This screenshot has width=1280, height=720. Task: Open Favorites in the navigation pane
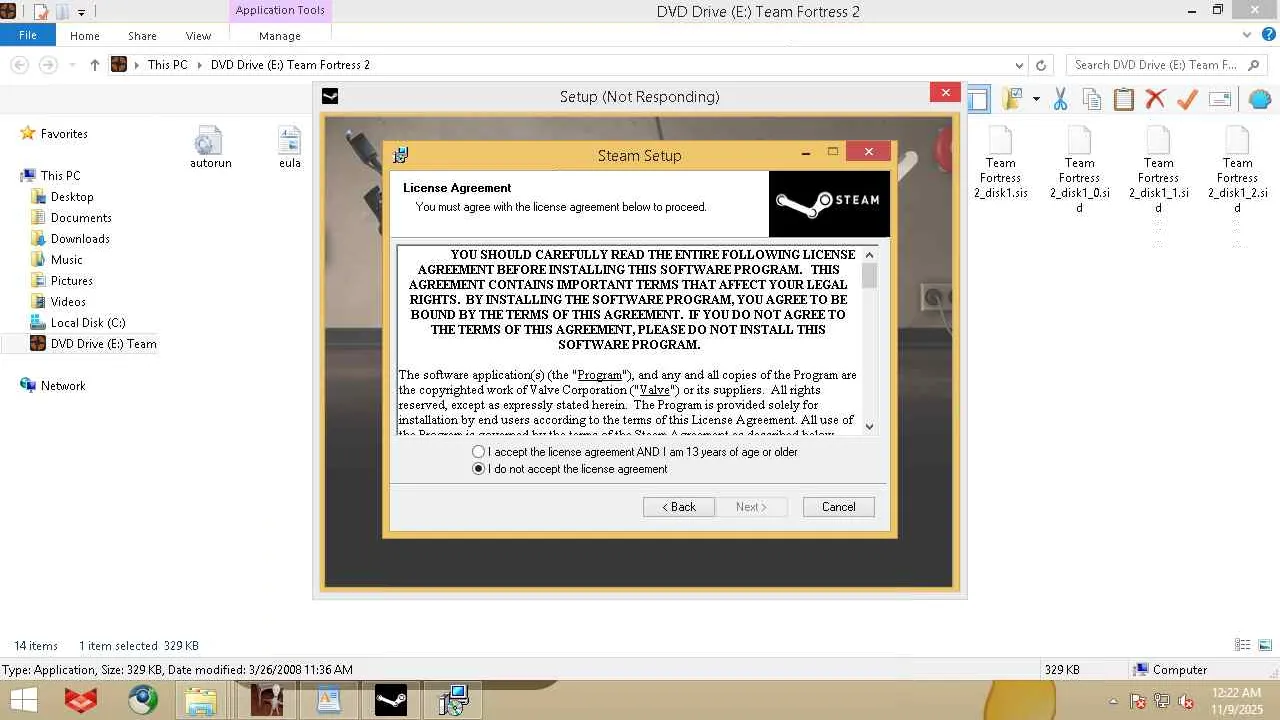coord(64,134)
